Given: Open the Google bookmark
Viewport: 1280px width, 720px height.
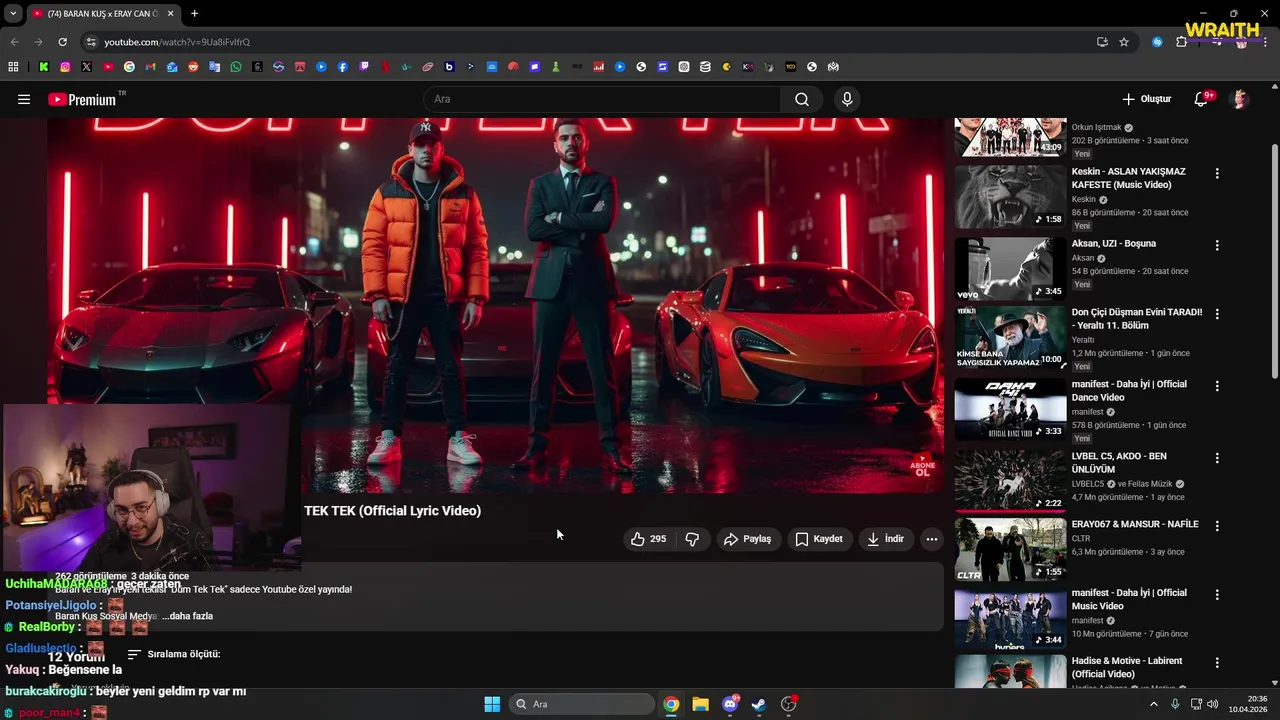Looking at the screenshot, I should pos(129,67).
